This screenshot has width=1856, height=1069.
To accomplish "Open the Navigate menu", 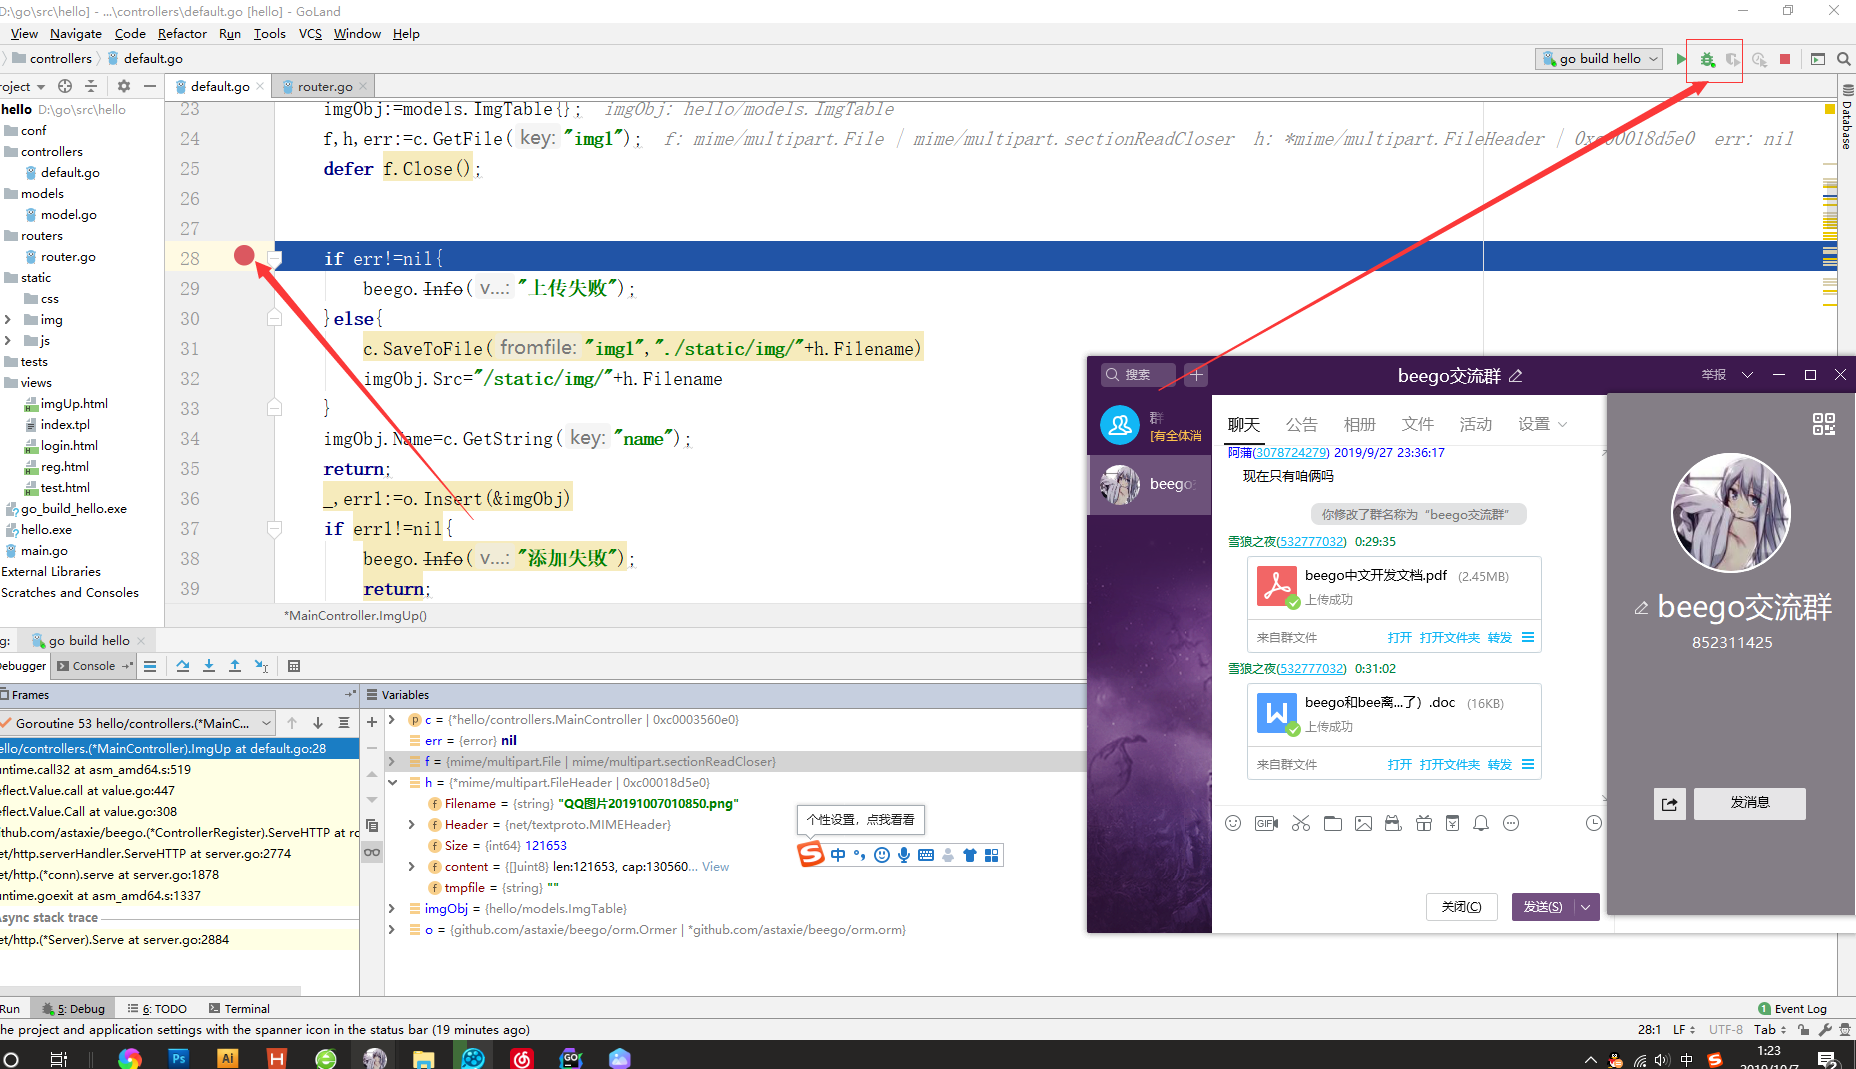I will click(x=75, y=33).
